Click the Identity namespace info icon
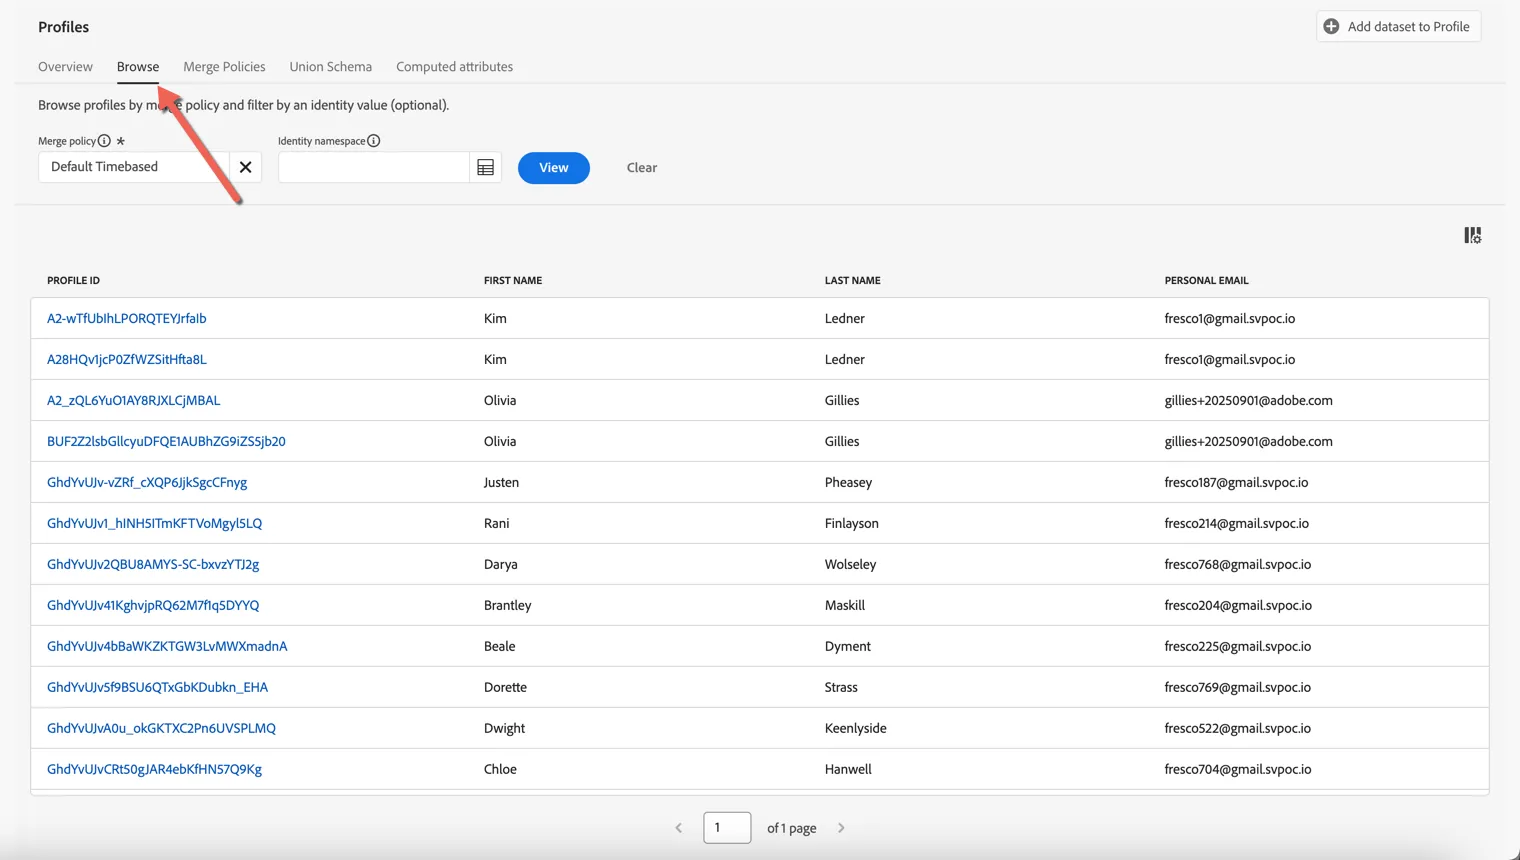The width and height of the screenshot is (1520, 860). [x=374, y=141]
